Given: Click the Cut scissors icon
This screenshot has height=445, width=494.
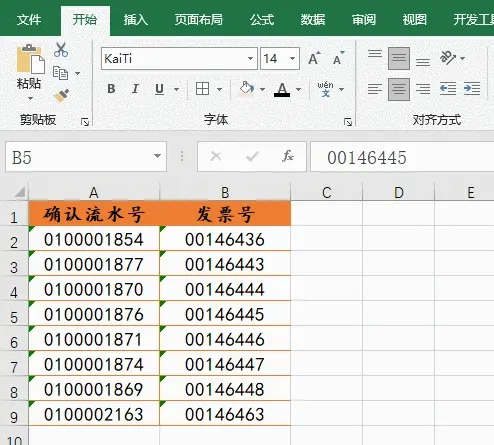Looking at the screenshot, I should click(x=61, y=50).
